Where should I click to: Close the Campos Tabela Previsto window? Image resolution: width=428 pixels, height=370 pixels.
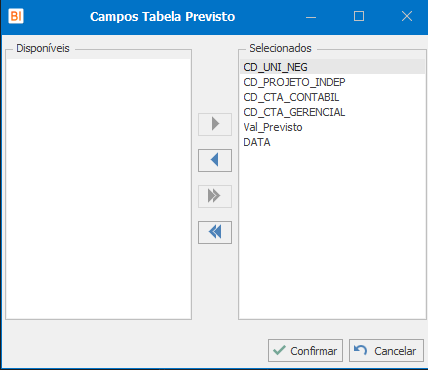pyautogui.click(x=407, y=16)
